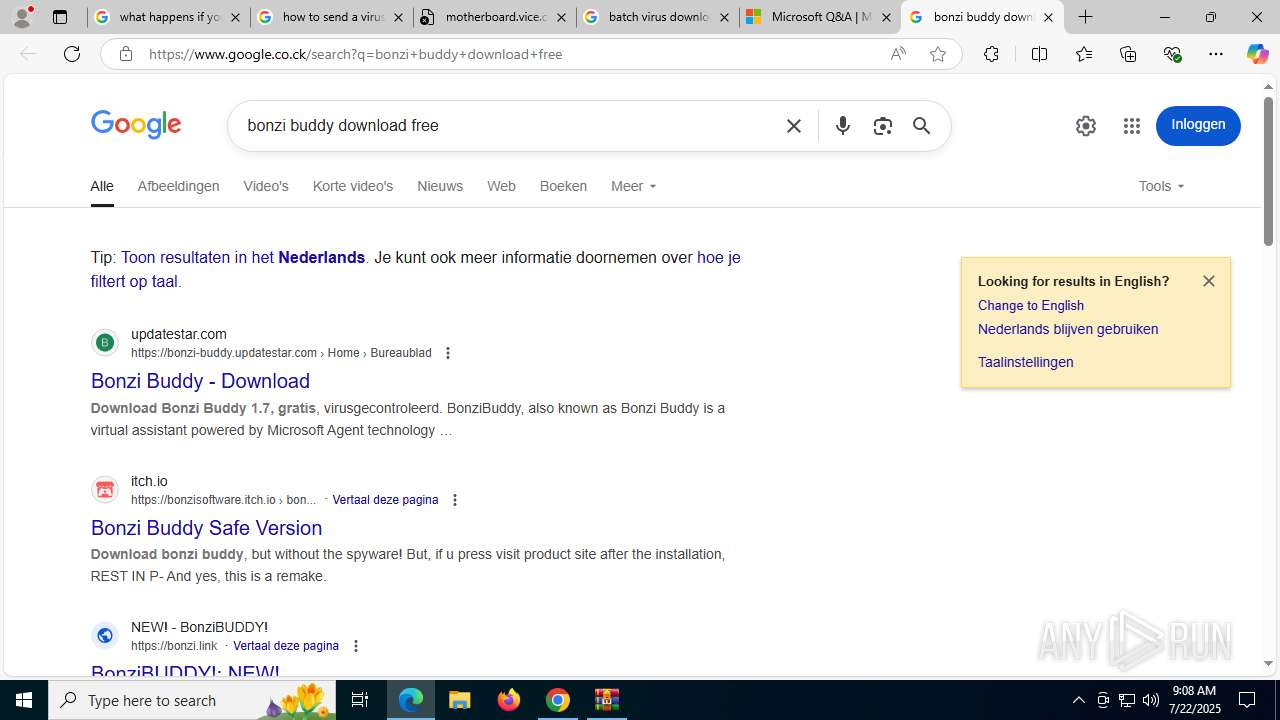The height and width of the screenshot is (720, 1280).
Task: Launch Firefox from taskbar
Action: click(x=509, y=700)
